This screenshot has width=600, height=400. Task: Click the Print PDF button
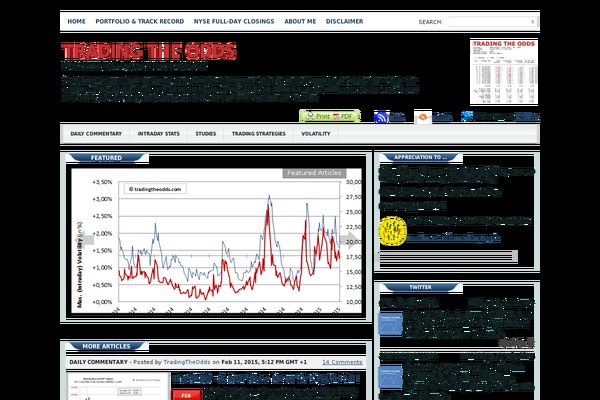coord(330,116)
